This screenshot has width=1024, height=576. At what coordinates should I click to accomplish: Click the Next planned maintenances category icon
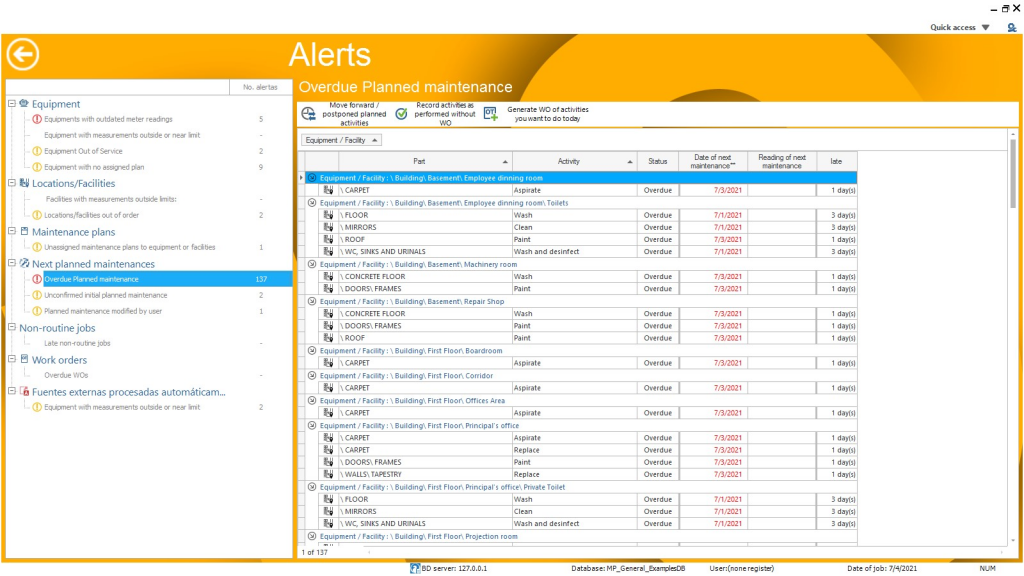pyautogui.click(x=24, y=263)
